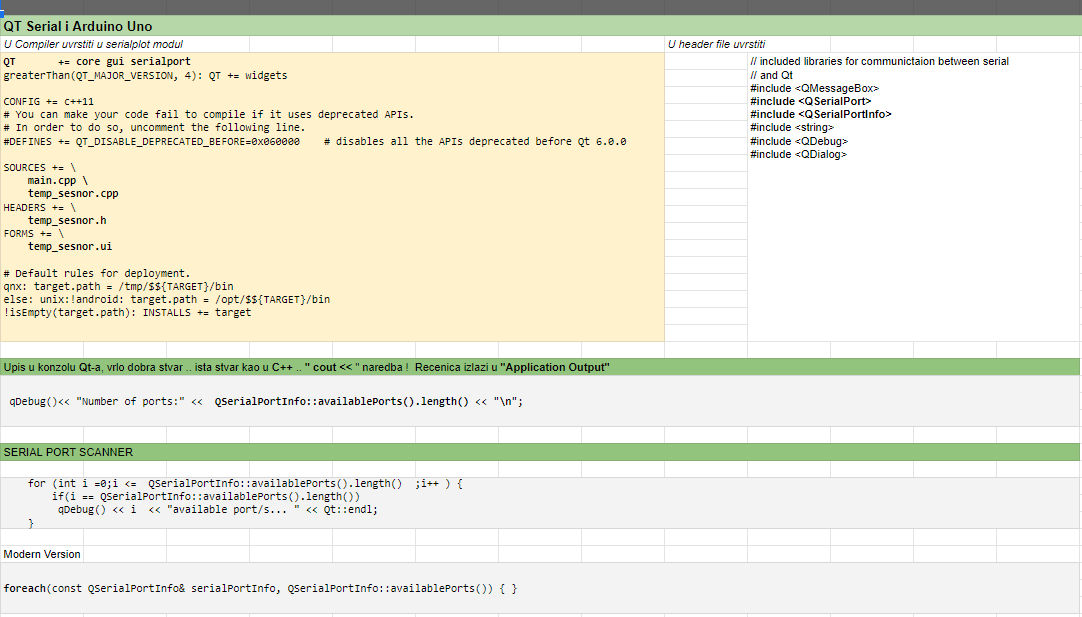1082x617 pixels.
Task: Select the 'for (int i =0' loop code cell
Action: click(x=540, y=503)
